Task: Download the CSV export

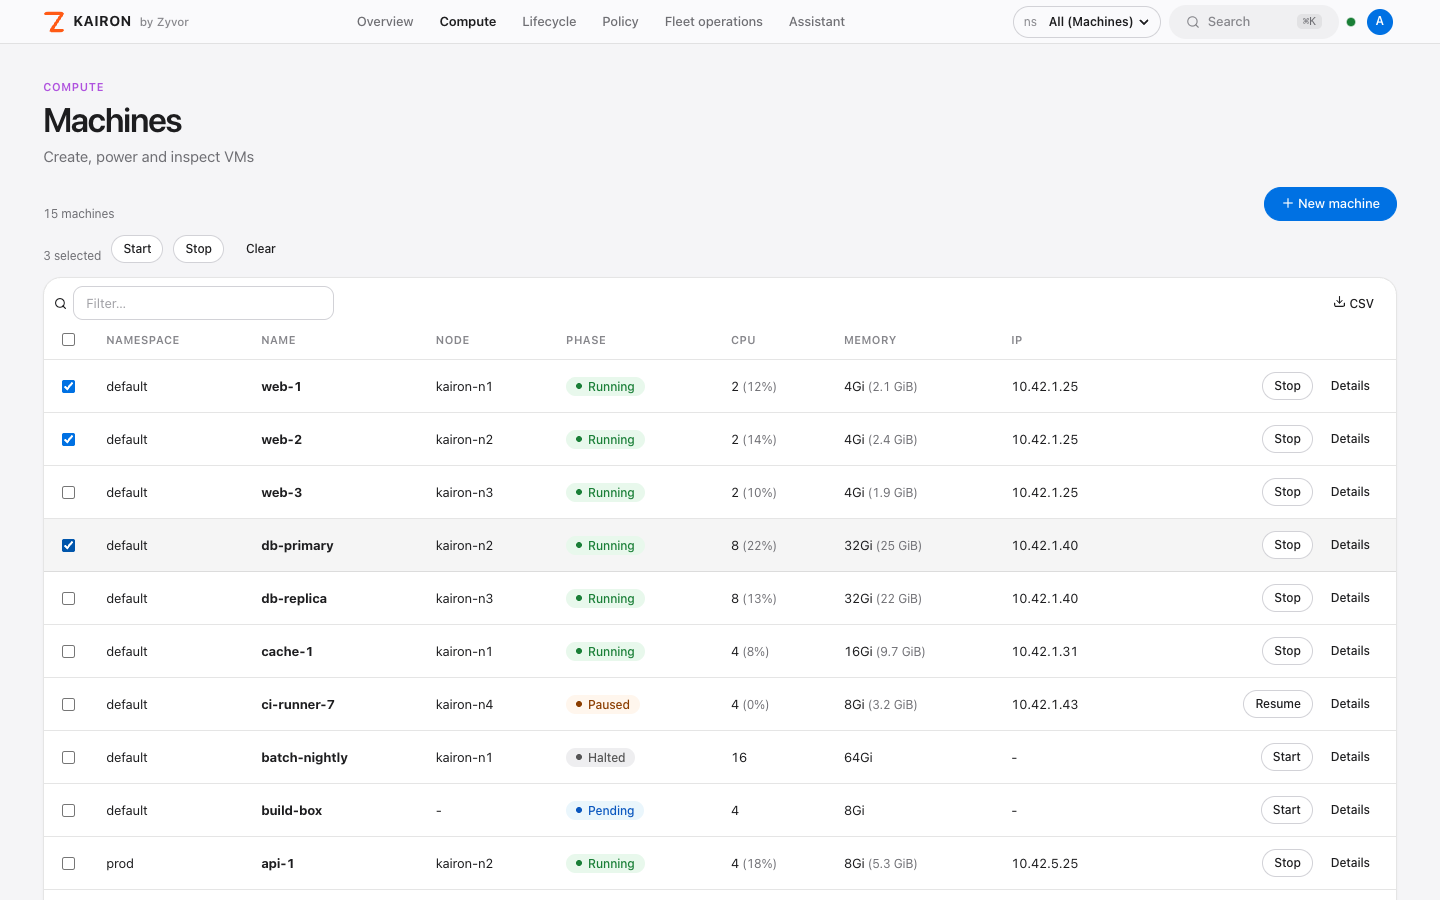Action: [x=1354, y=303]
